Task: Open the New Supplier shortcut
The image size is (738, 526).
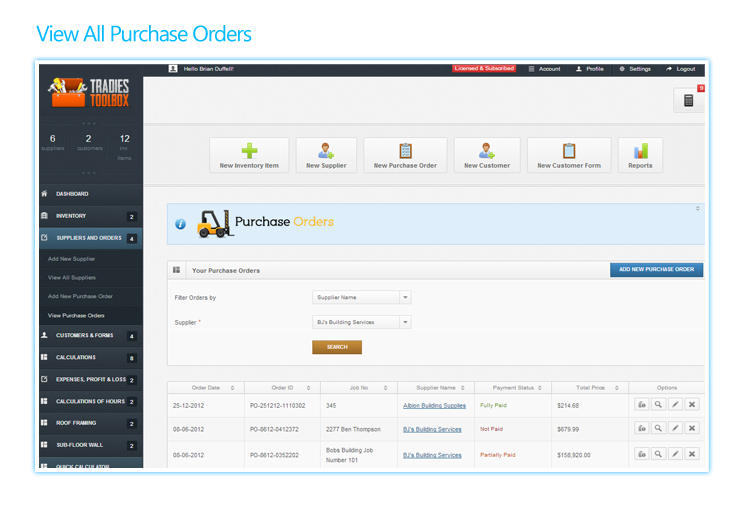Action: pos(326,151)
